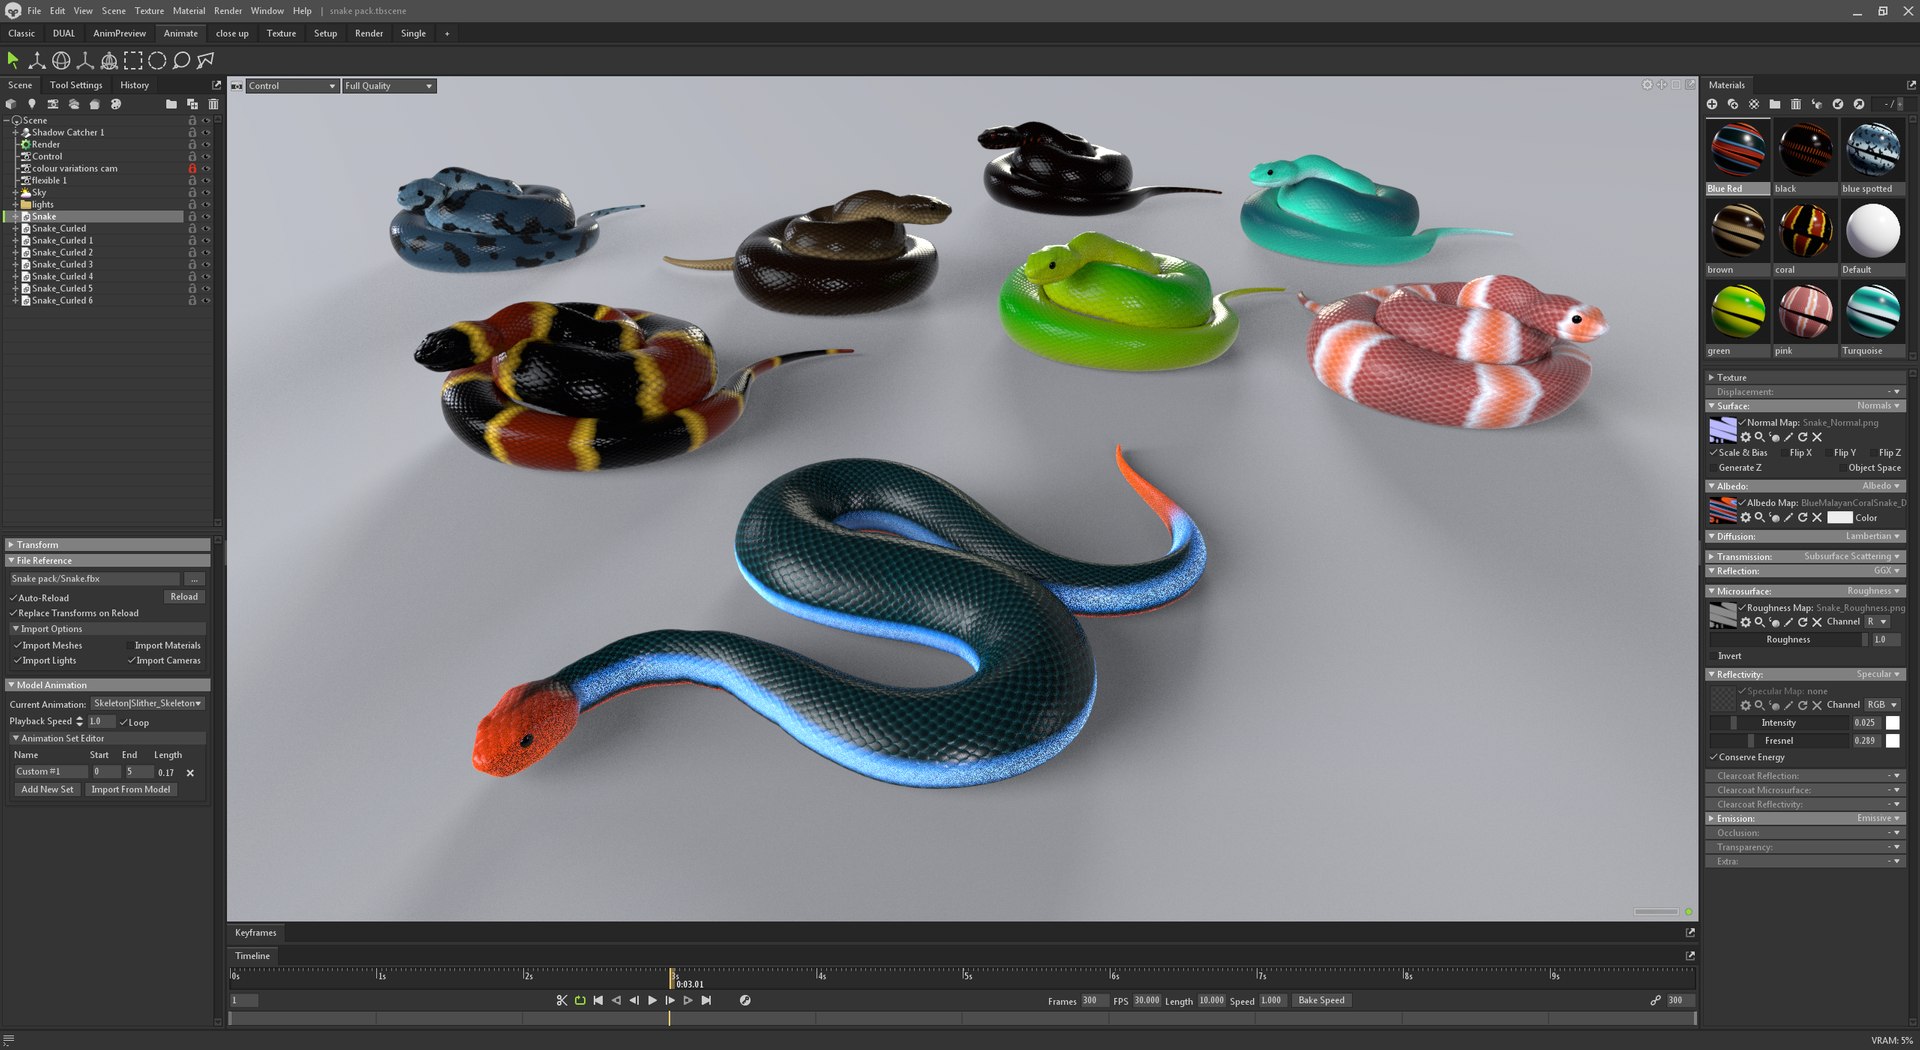Switch to the History tab

click(x=134, y=85)
